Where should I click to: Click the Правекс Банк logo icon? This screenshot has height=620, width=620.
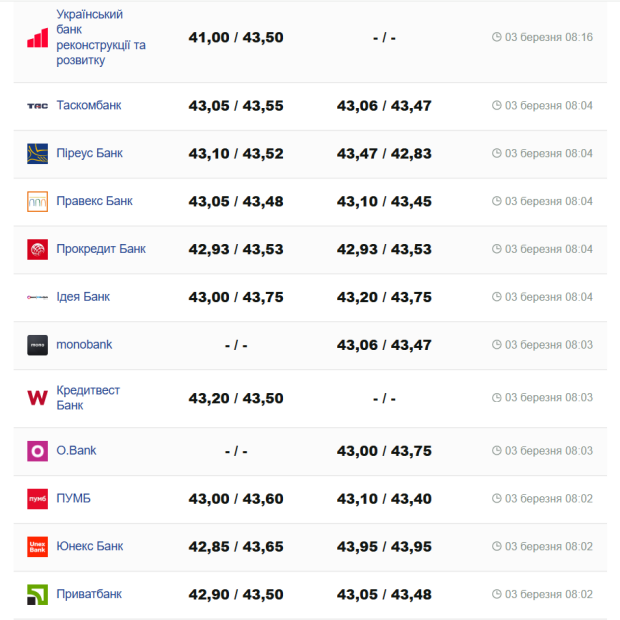pyautogui.click(x=37, y=202)
